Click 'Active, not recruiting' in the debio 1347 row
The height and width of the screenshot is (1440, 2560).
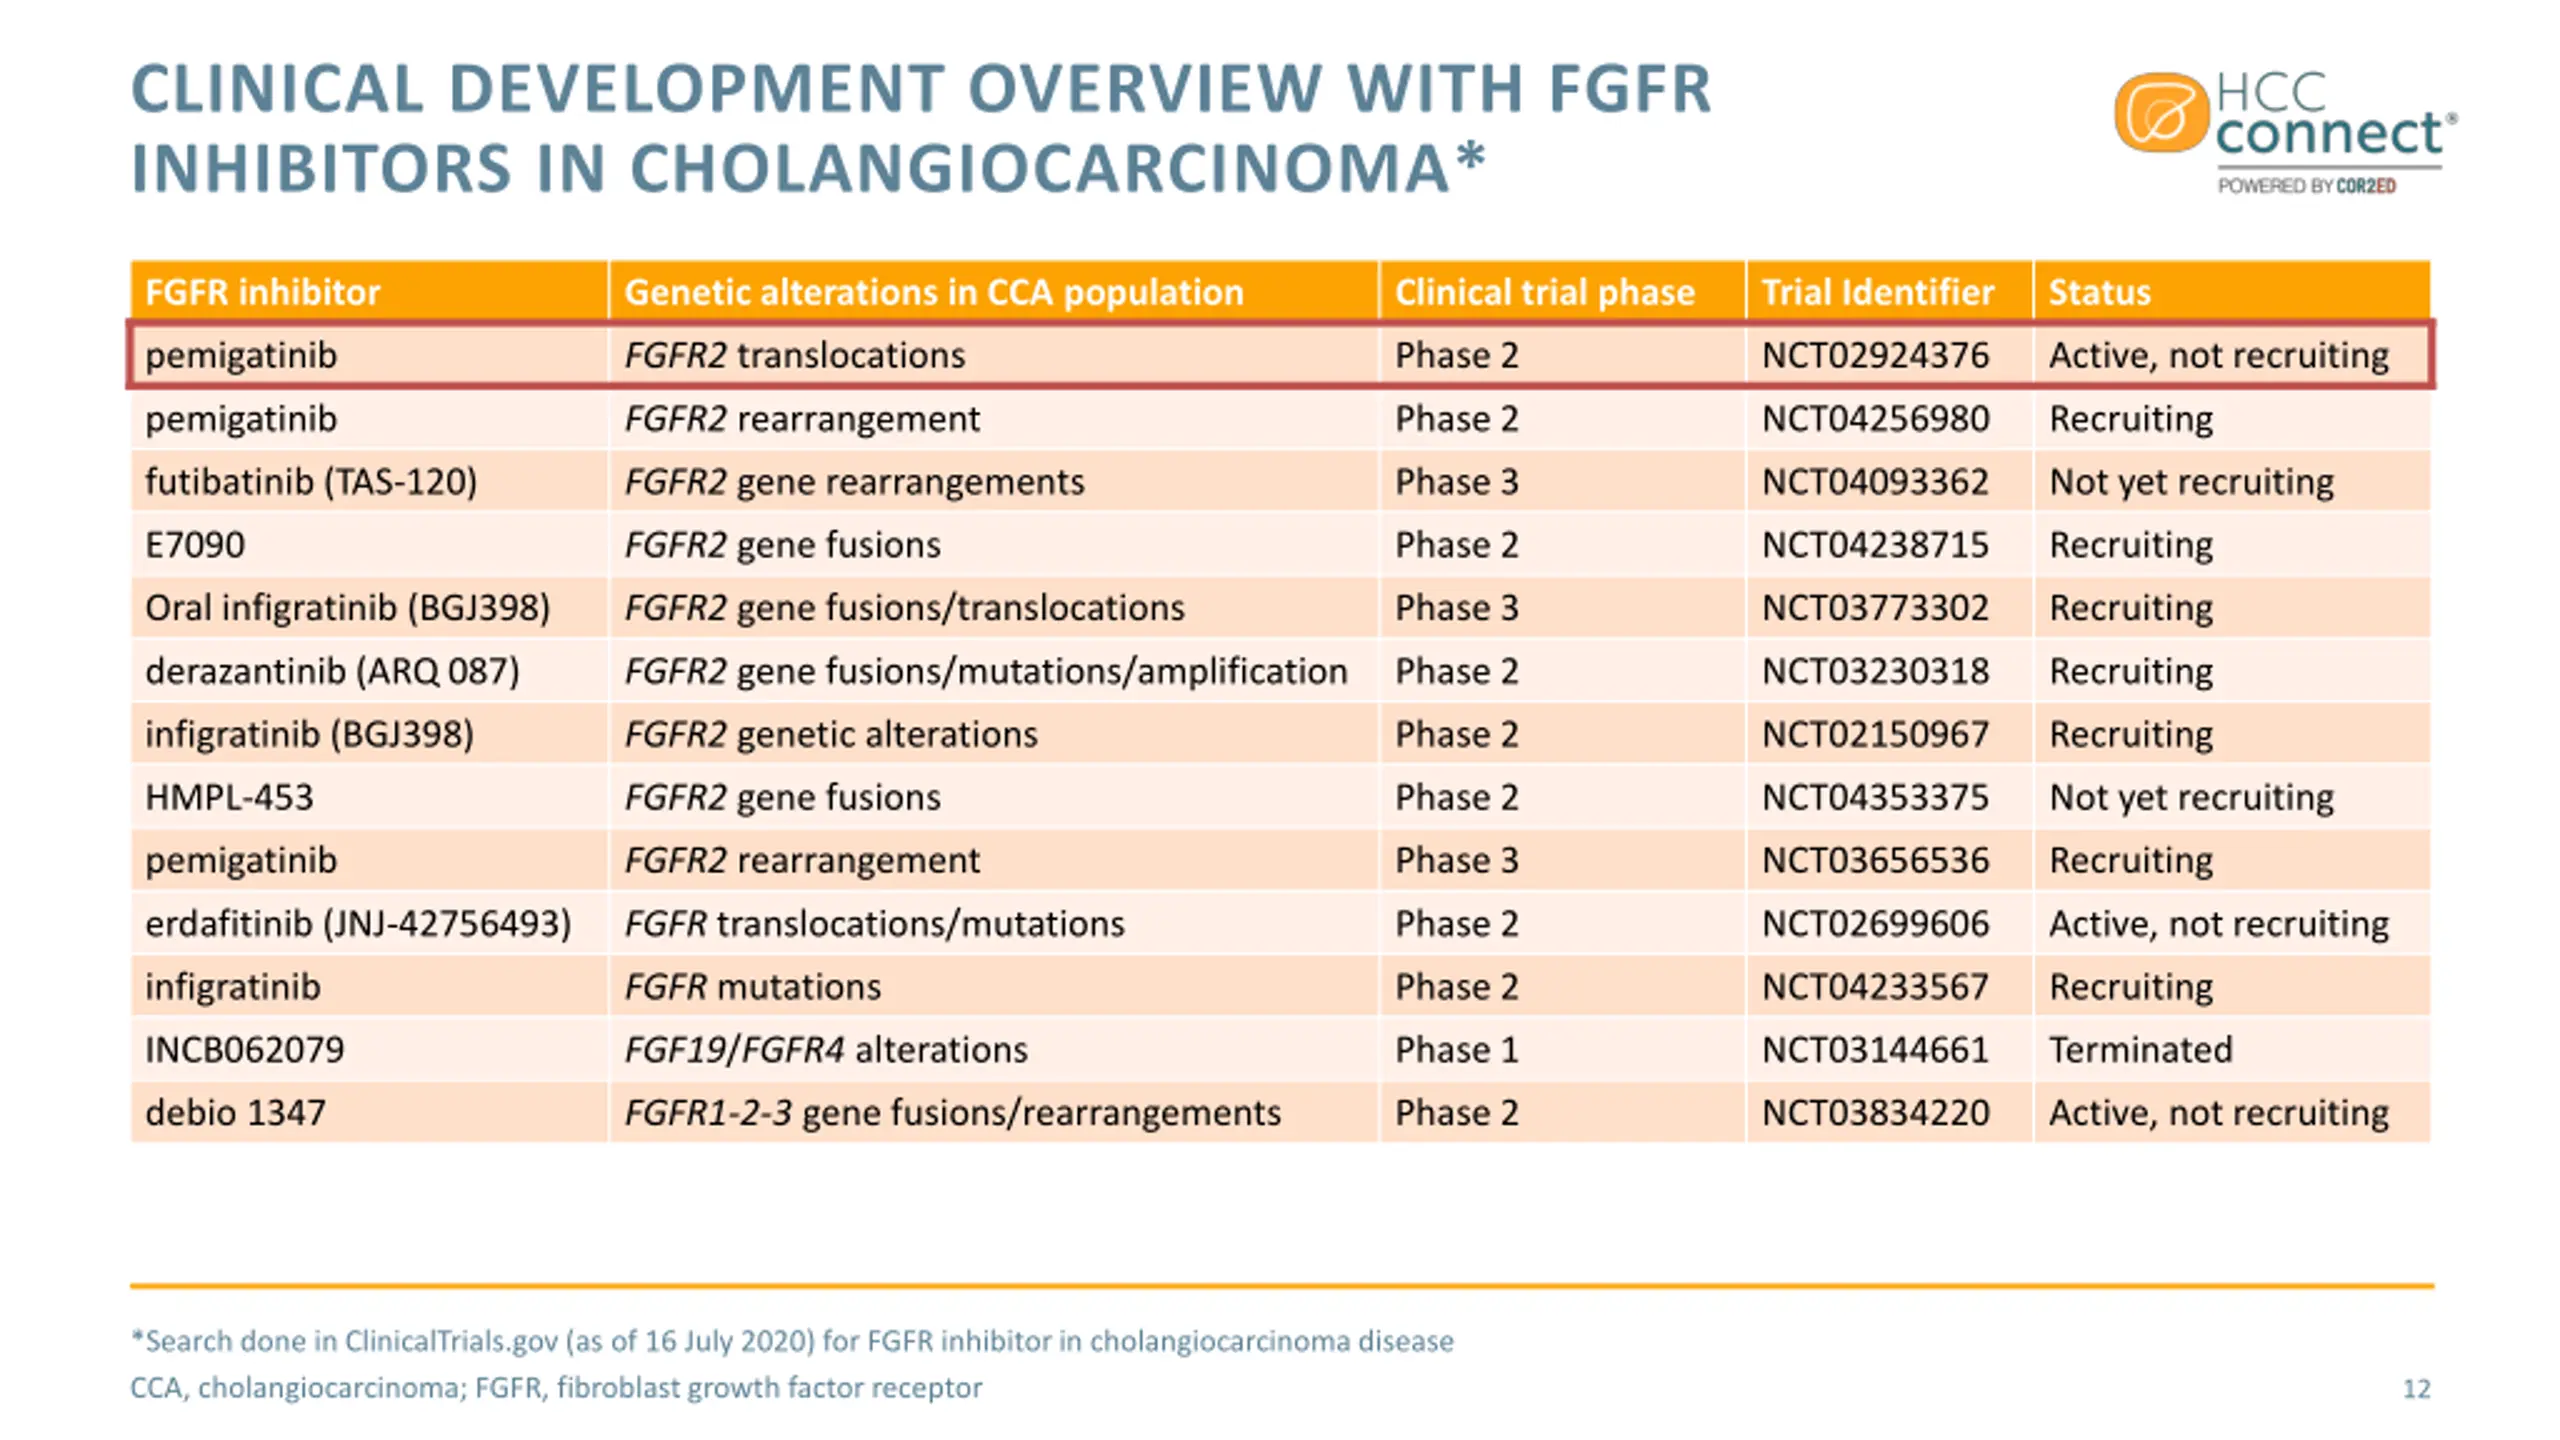(2219, 1113)
